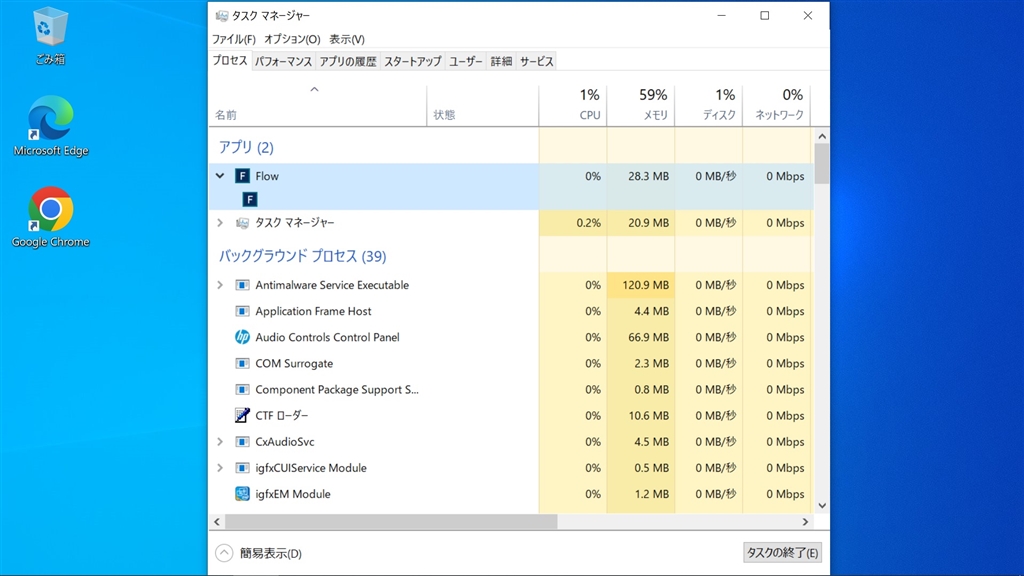Expand Antimalware Service Executable entry
Viewport: 1024px width, 576px height.
220,285
